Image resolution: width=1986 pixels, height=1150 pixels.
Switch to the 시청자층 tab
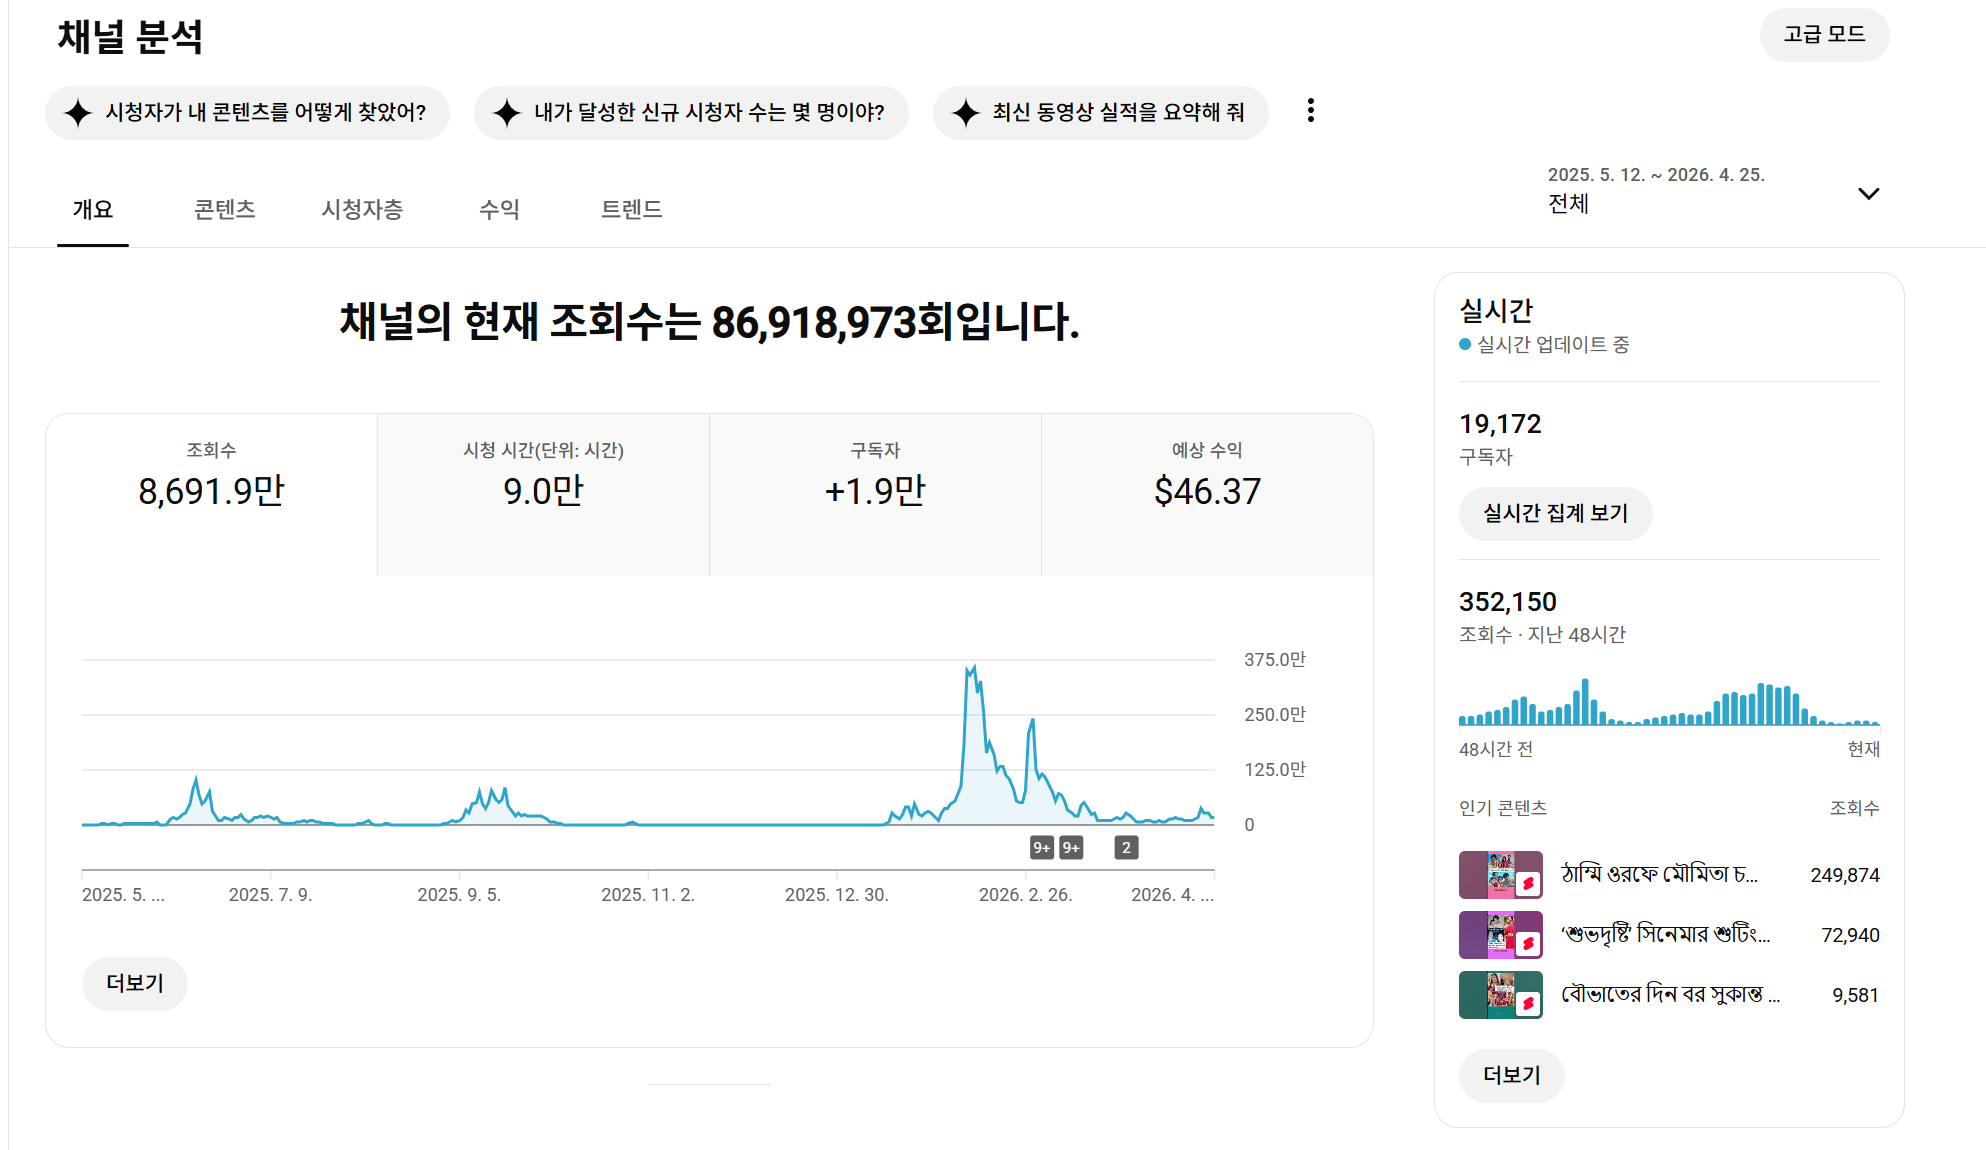361,209
